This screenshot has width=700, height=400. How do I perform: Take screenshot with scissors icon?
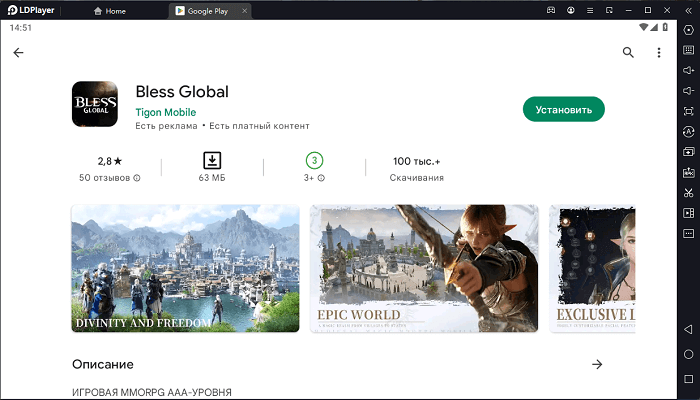click(x=688, y=193)
